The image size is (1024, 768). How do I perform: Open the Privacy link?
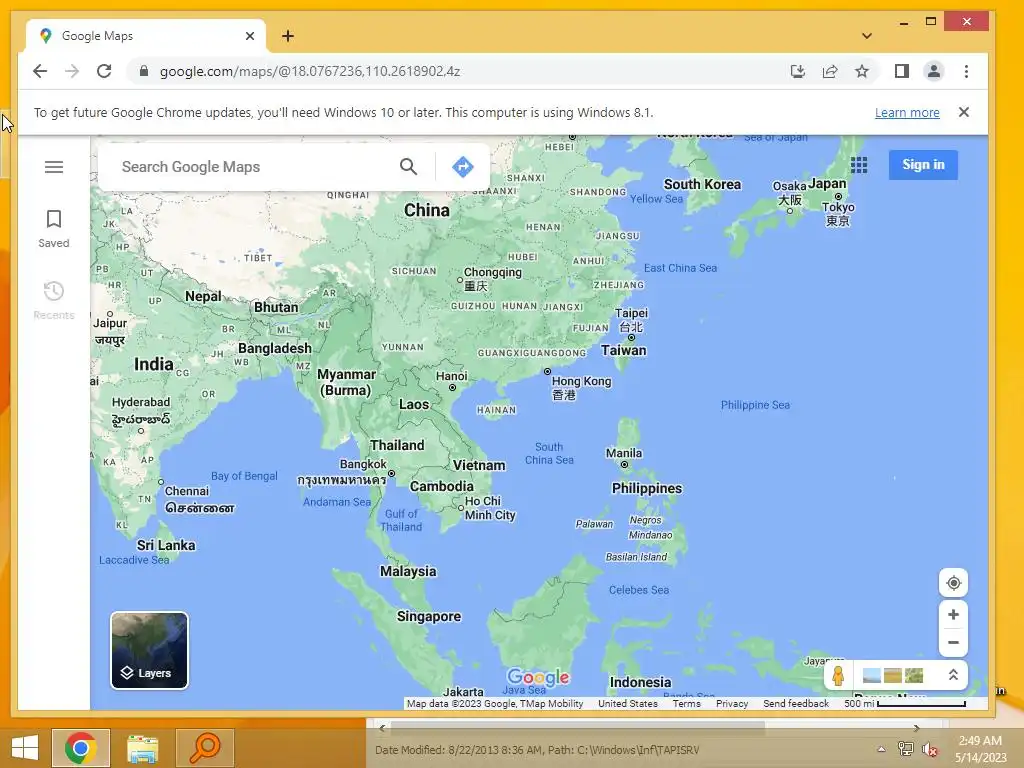732,703
